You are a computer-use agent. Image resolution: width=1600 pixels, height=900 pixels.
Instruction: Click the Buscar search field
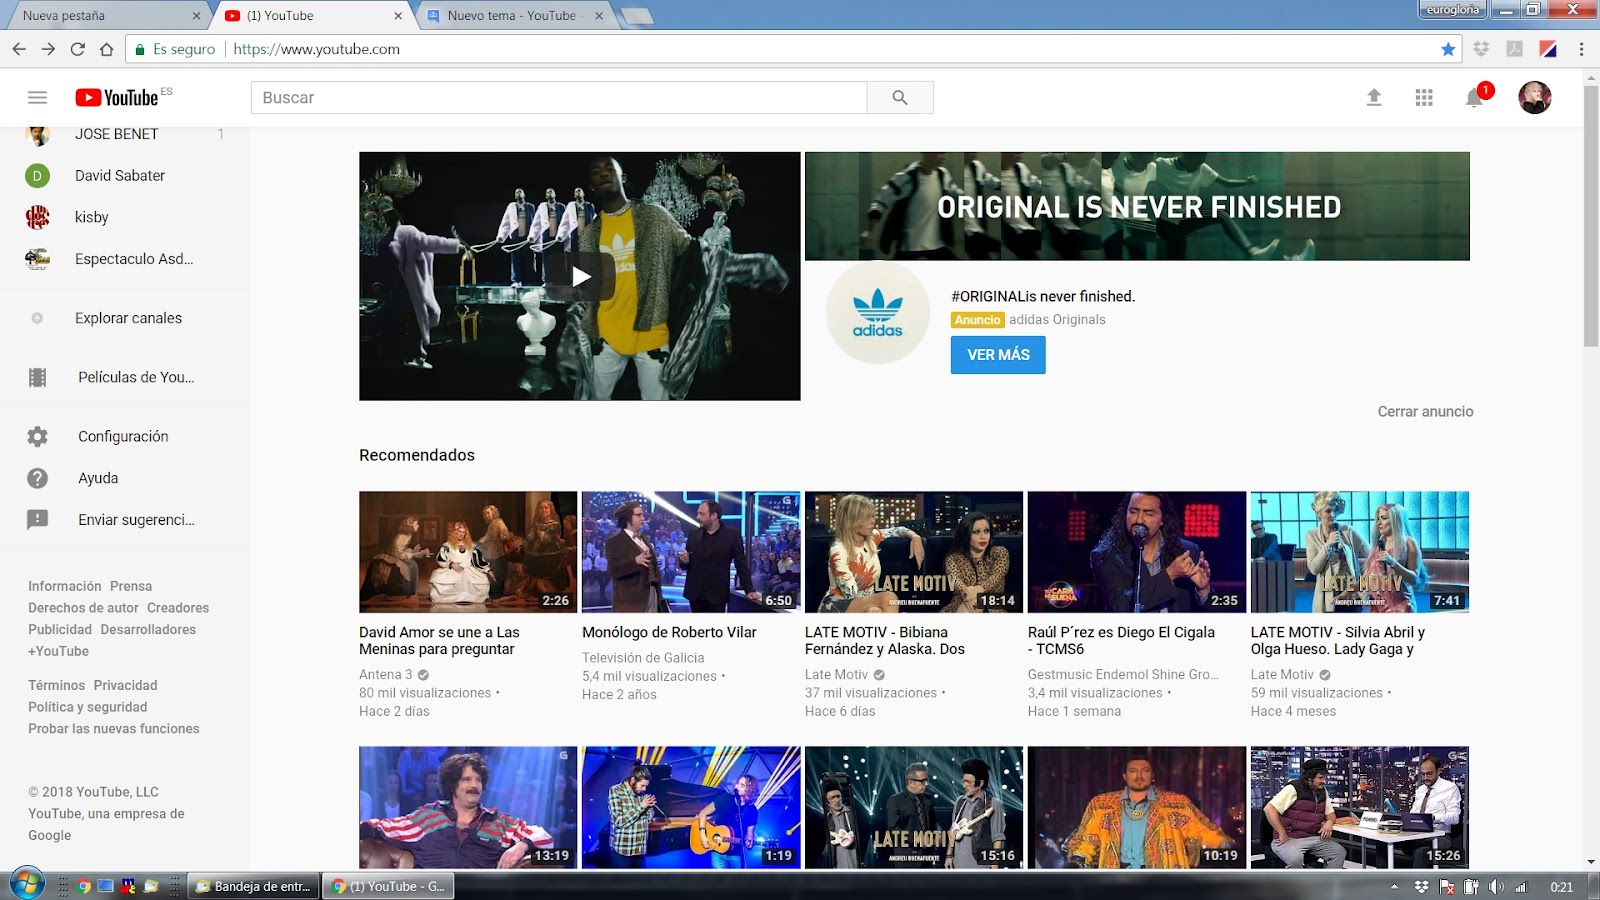(x=559, y=97)
